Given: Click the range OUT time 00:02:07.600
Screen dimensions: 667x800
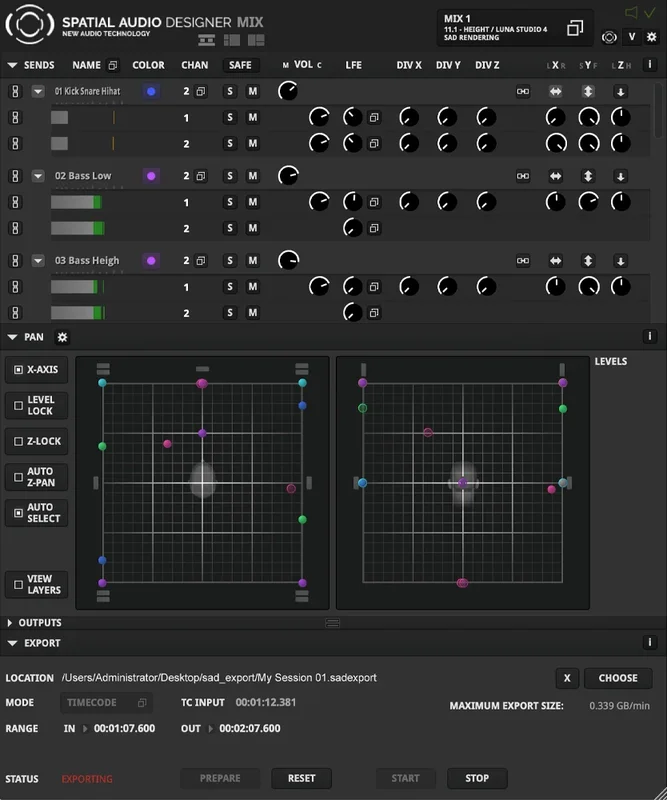Looking at the screenshot, I should [x=250, y=729].
